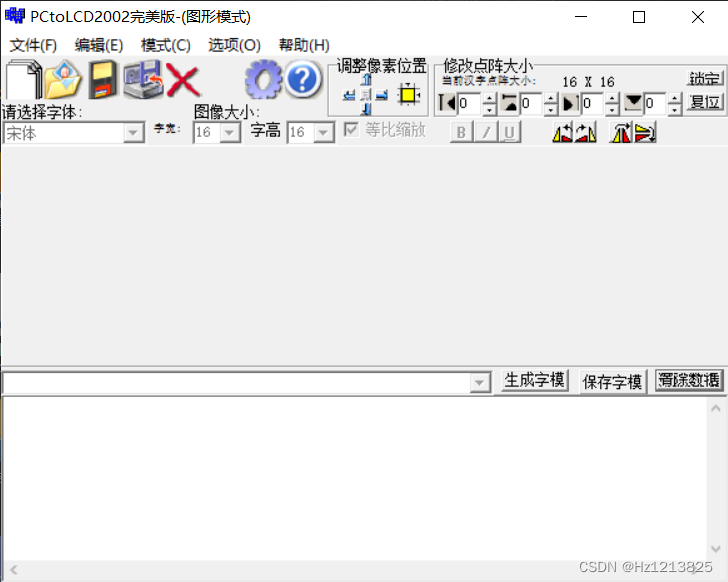Open the 字高 height dropdown
This screenshot has width=728, height=582.
point(324,133)
